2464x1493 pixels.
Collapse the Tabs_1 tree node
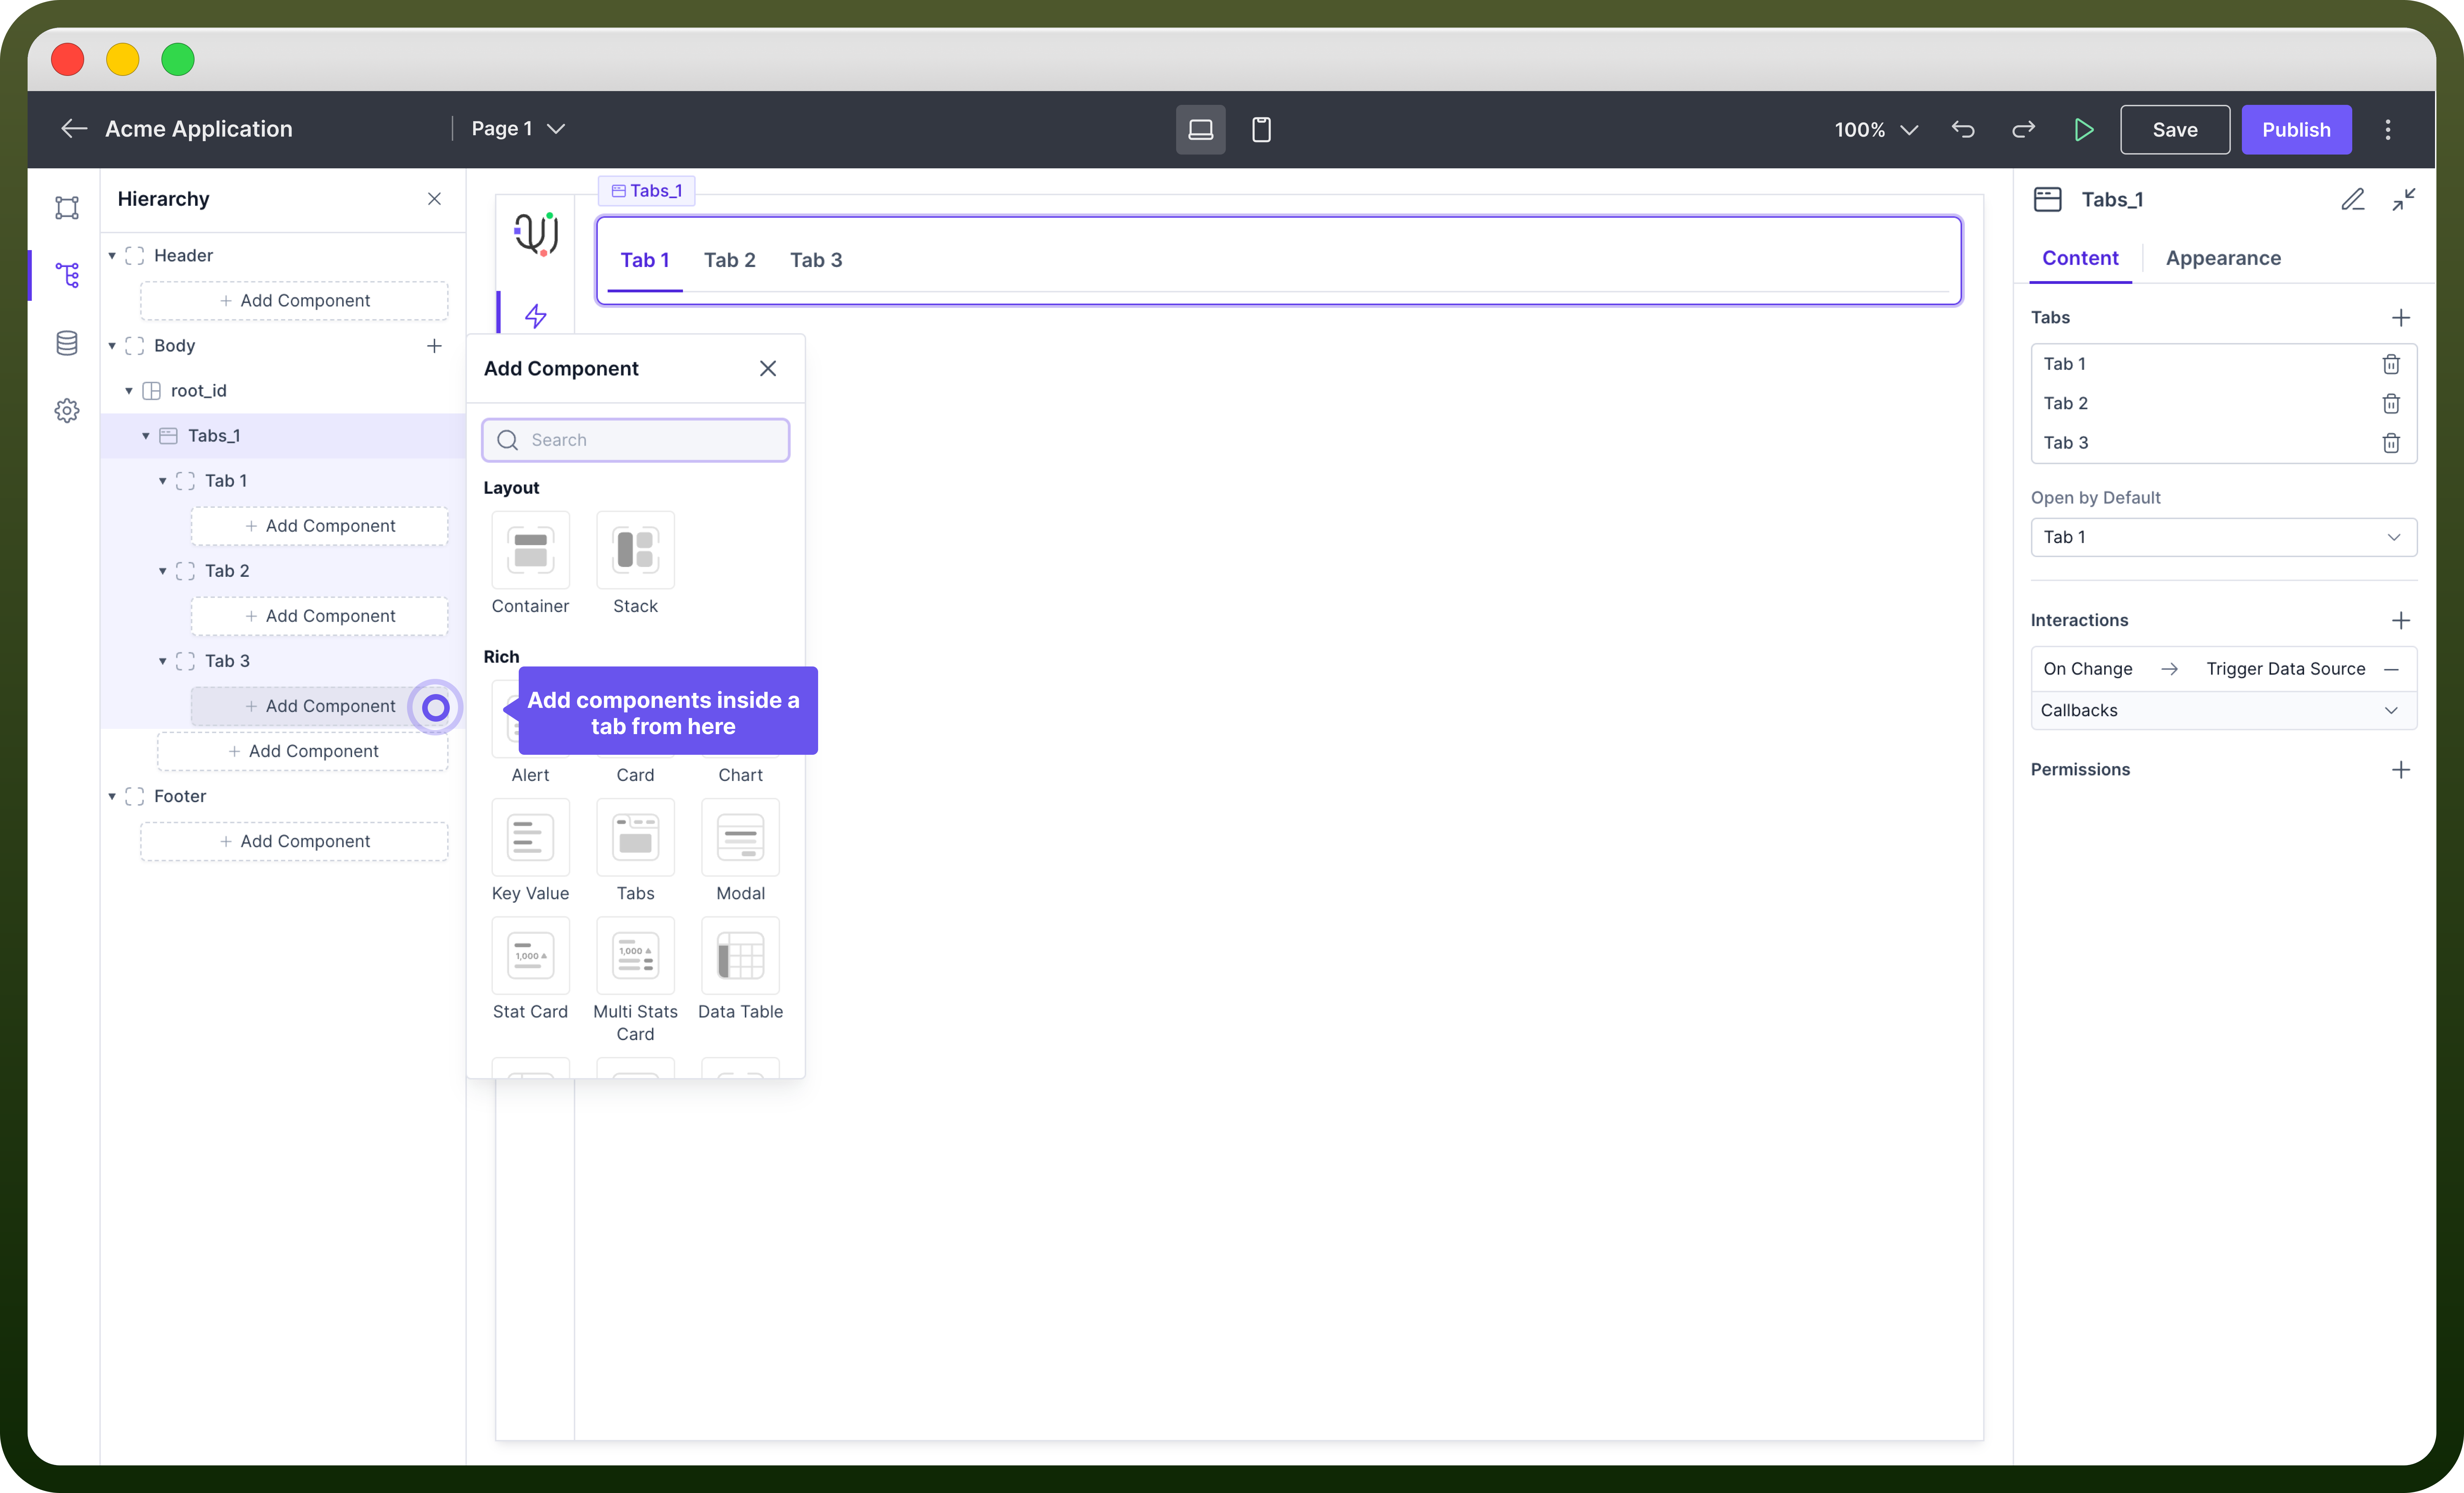coord(146,436)
